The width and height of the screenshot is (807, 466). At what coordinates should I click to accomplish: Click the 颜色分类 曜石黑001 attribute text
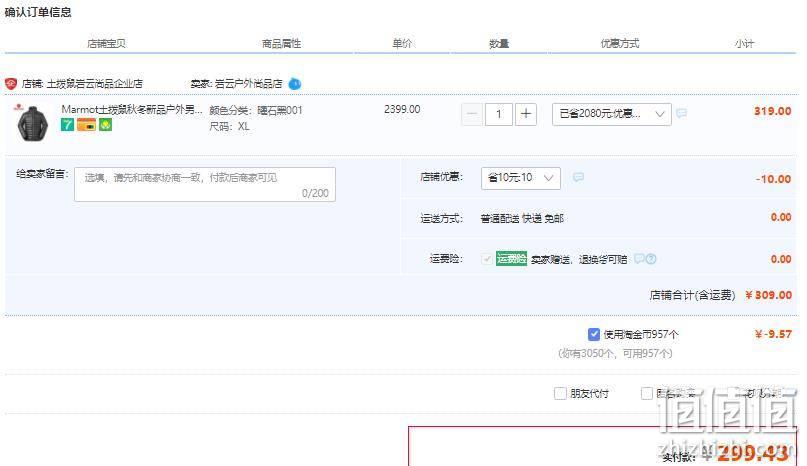[256, 110]
